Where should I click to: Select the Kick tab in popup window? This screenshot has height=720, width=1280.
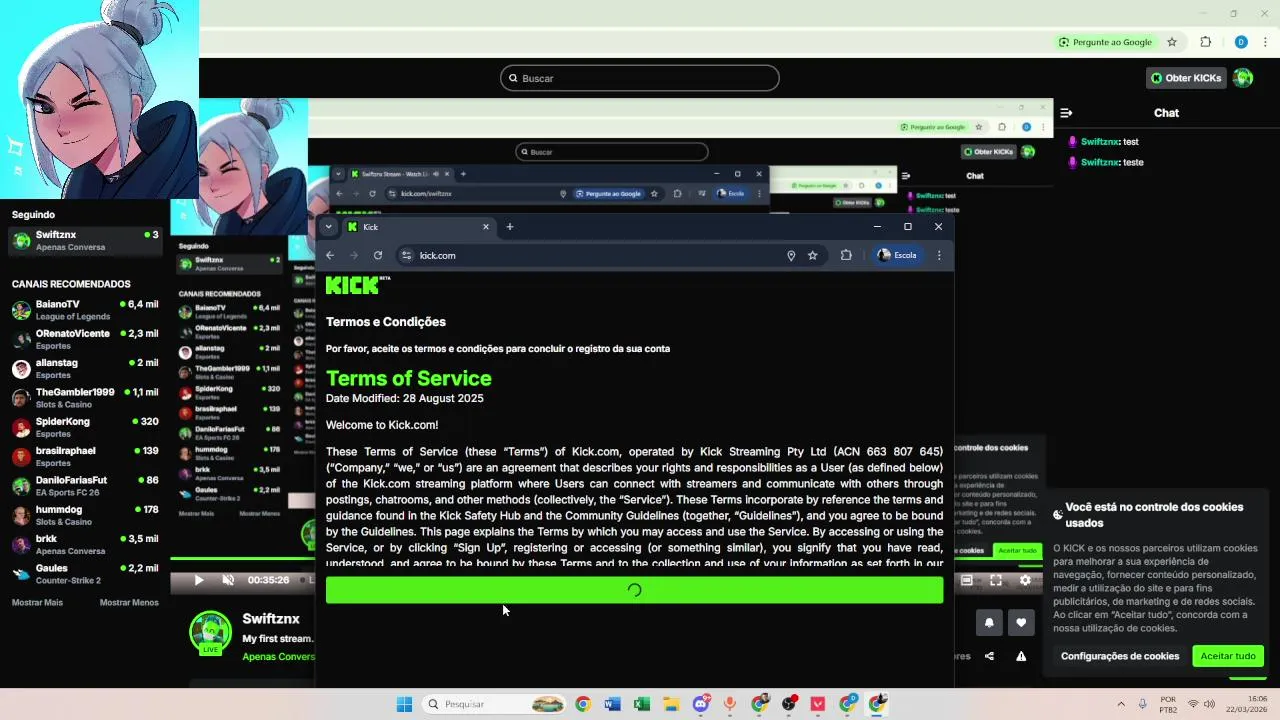pyautogui.click(x=418, y=227)
